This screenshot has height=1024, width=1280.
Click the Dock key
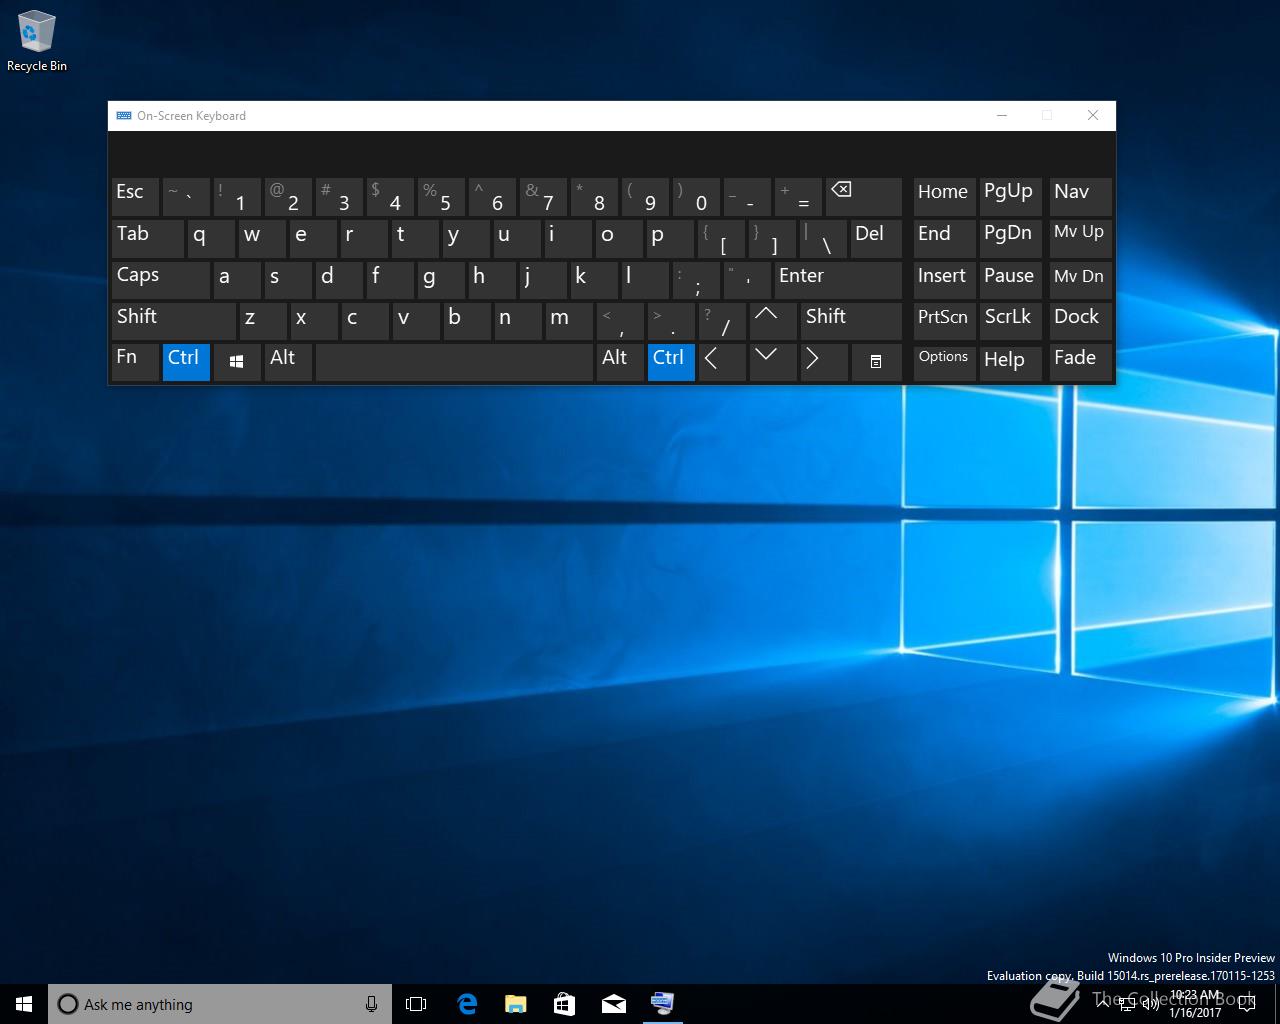click(1081, 321)
